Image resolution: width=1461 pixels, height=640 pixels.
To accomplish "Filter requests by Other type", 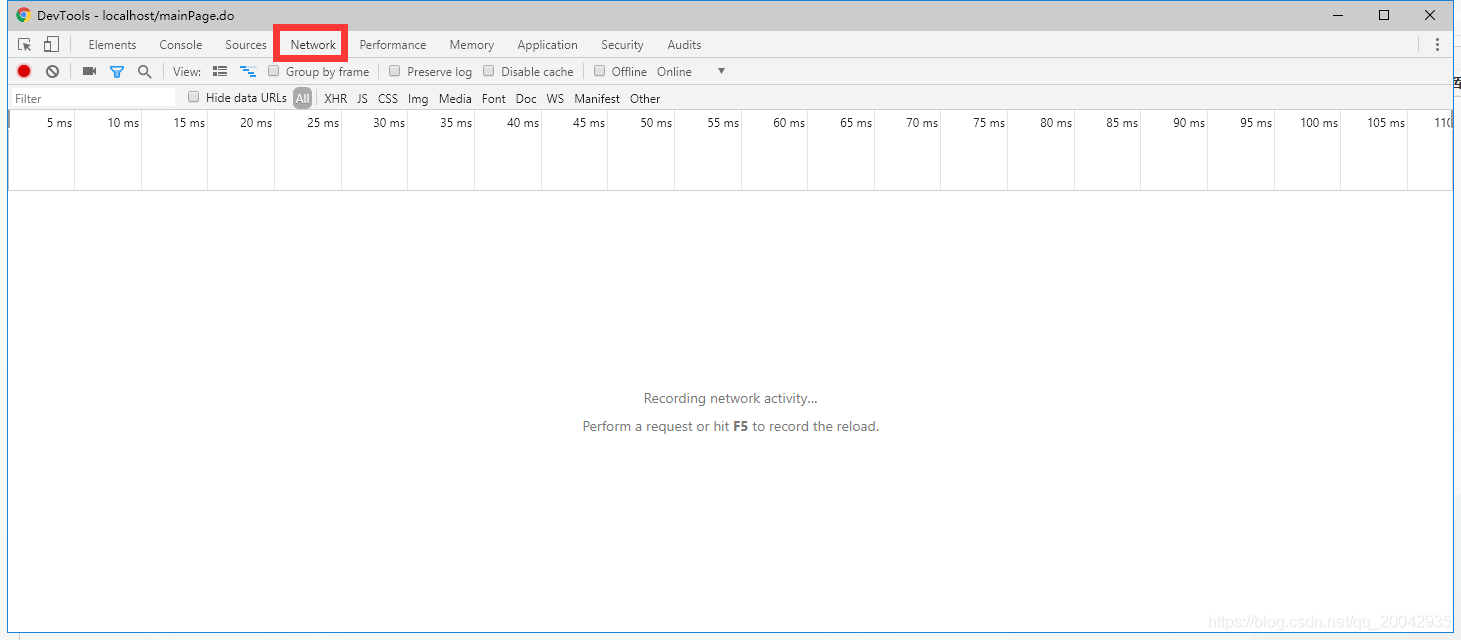I will 645,98.
